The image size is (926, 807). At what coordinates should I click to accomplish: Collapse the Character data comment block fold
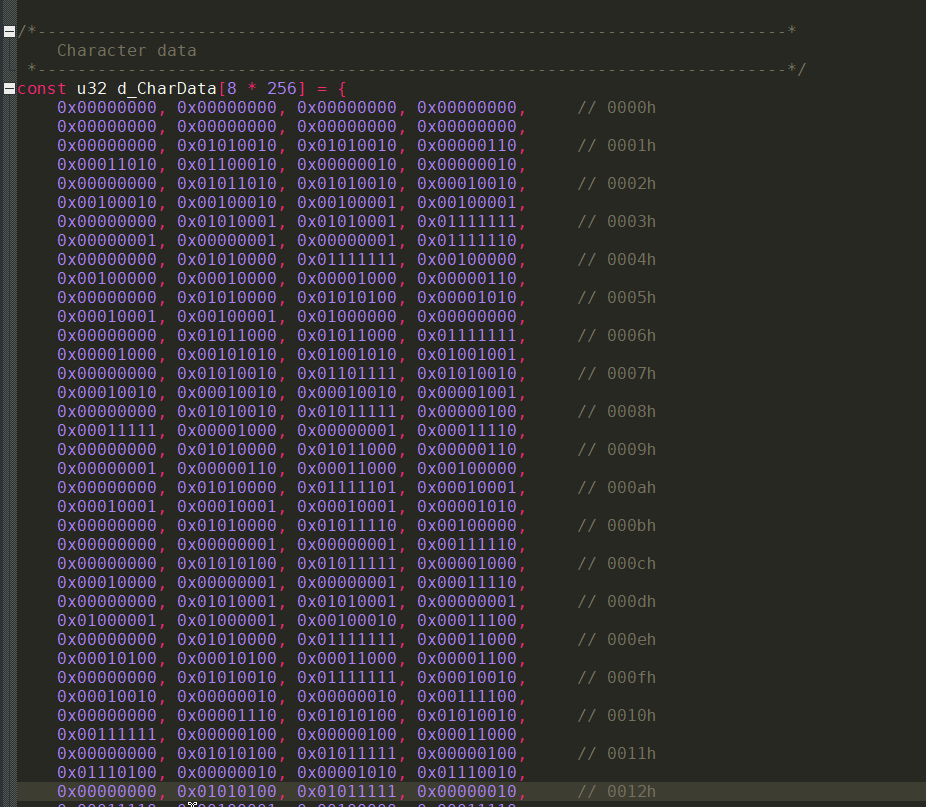click(x=9, y=32)
